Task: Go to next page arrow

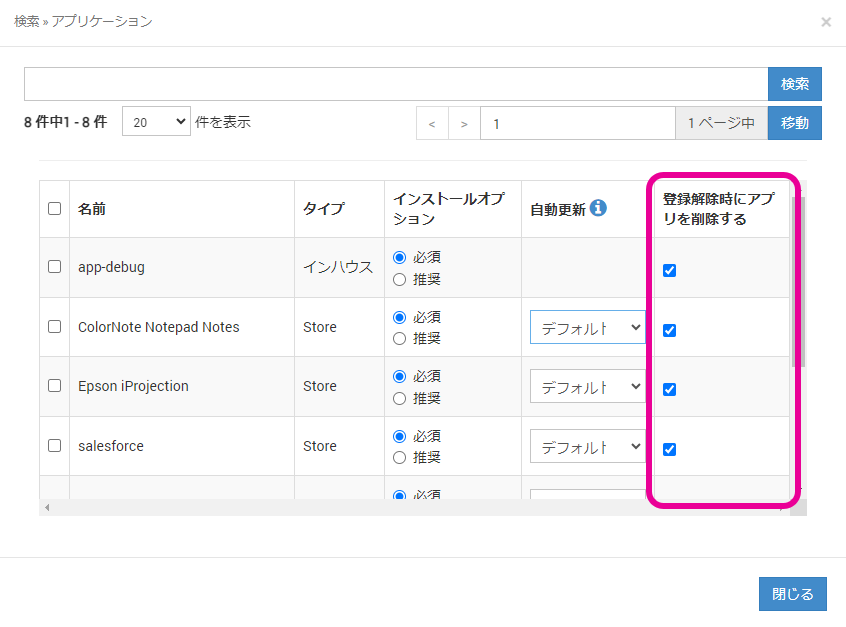Action: (x=464, y=124)
